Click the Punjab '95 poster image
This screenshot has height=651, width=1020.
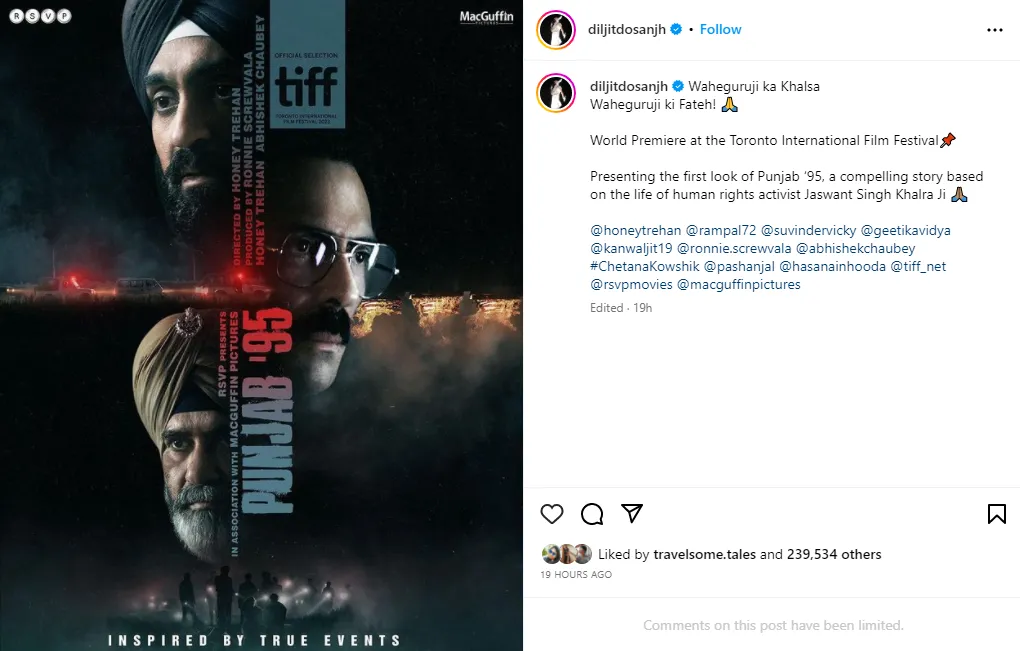(x=262, y=325)
